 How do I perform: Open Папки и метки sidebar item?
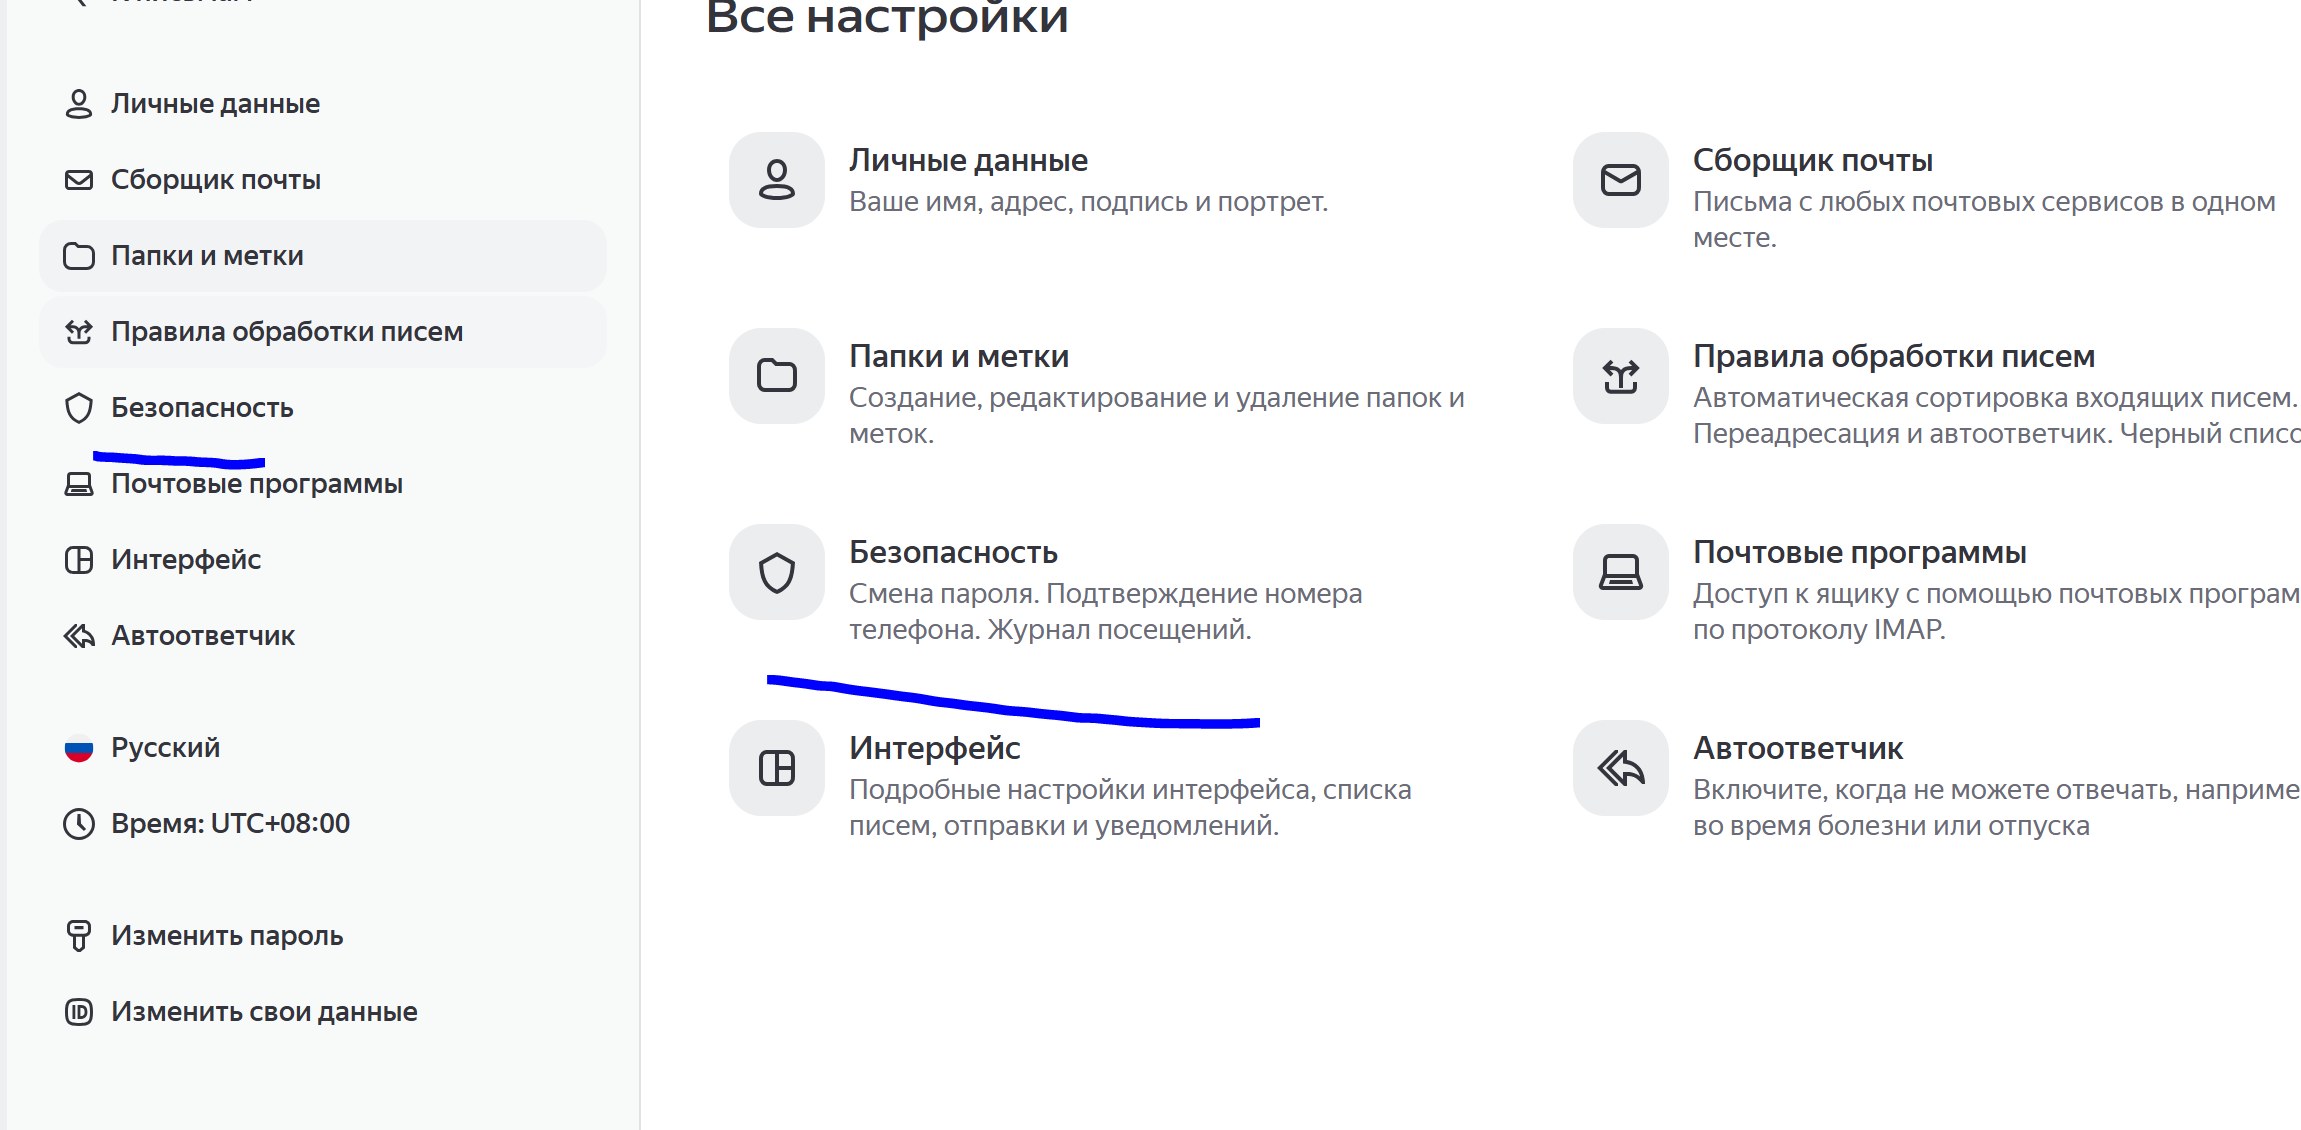(207, 256)
